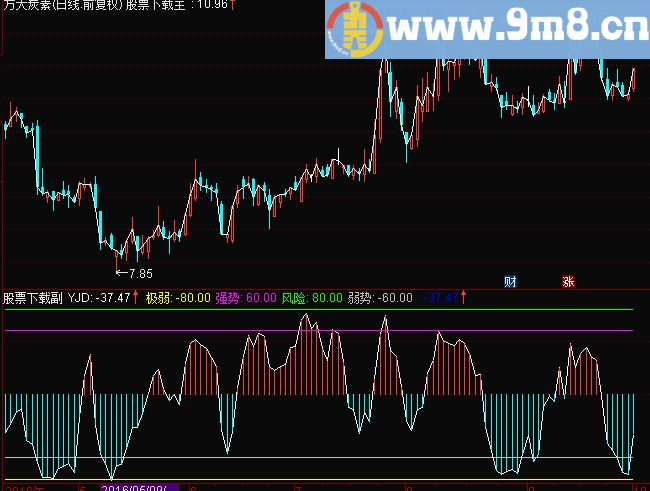The image size is (650, 491).
Task: Click the red up arrow after 10.96
Action: 233,5
